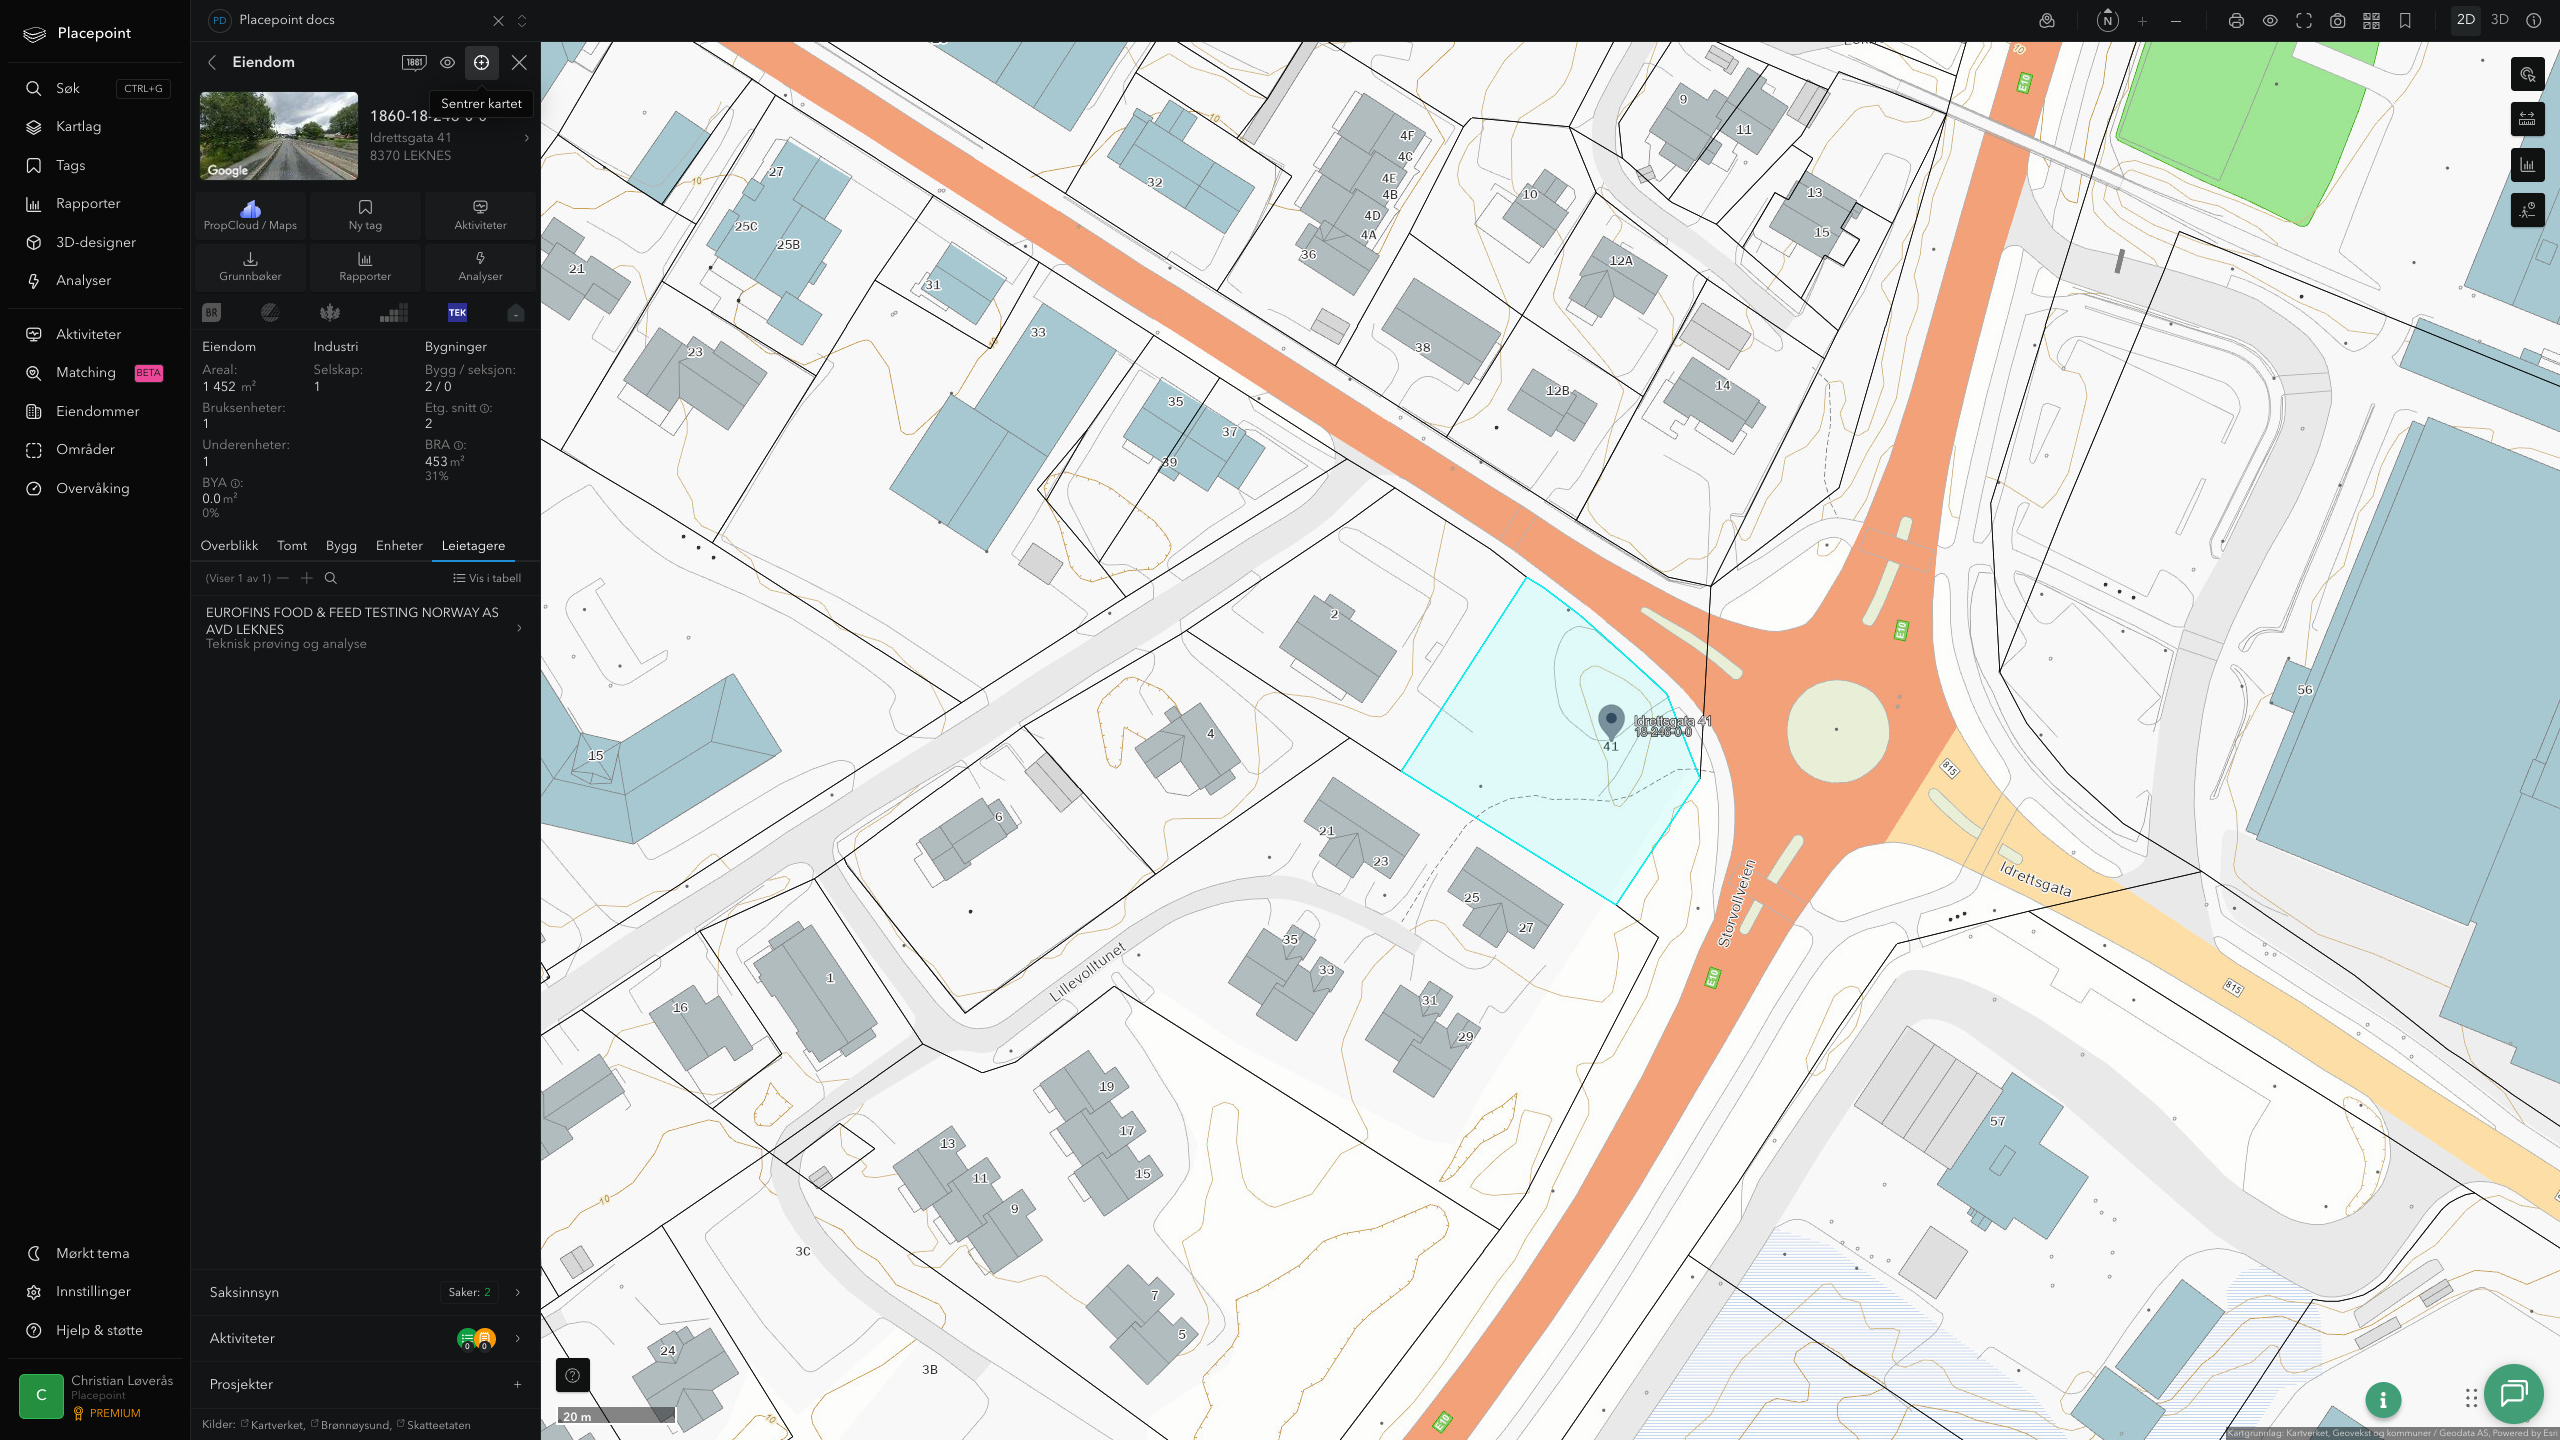Click the camera screenshot icon
Screen dimensions: 2560x1440
(x=2337, y=21)
